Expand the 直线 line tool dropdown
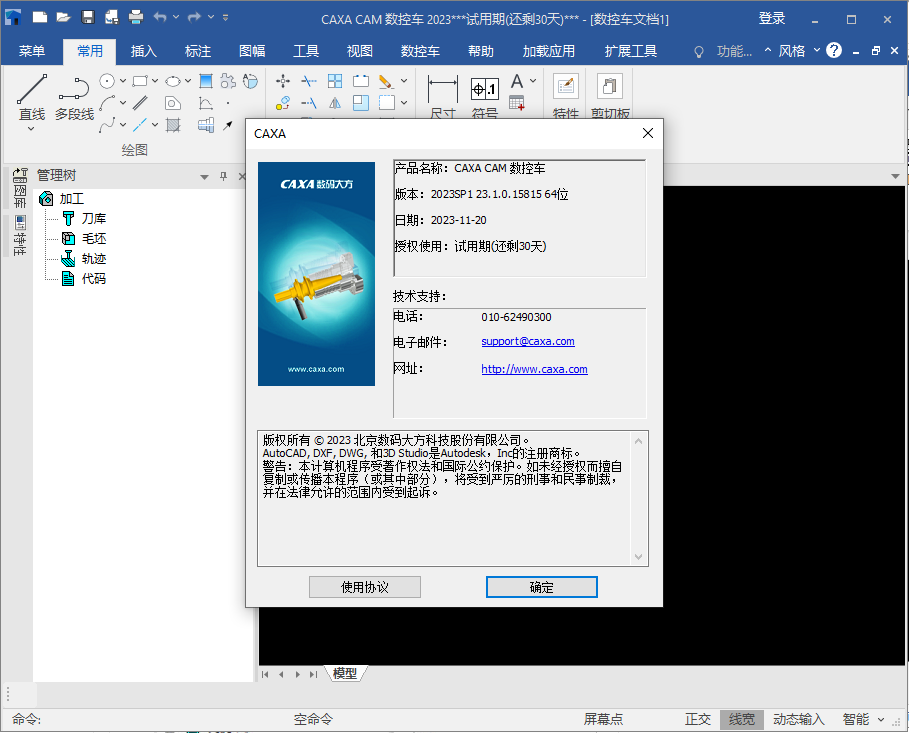 31,129
